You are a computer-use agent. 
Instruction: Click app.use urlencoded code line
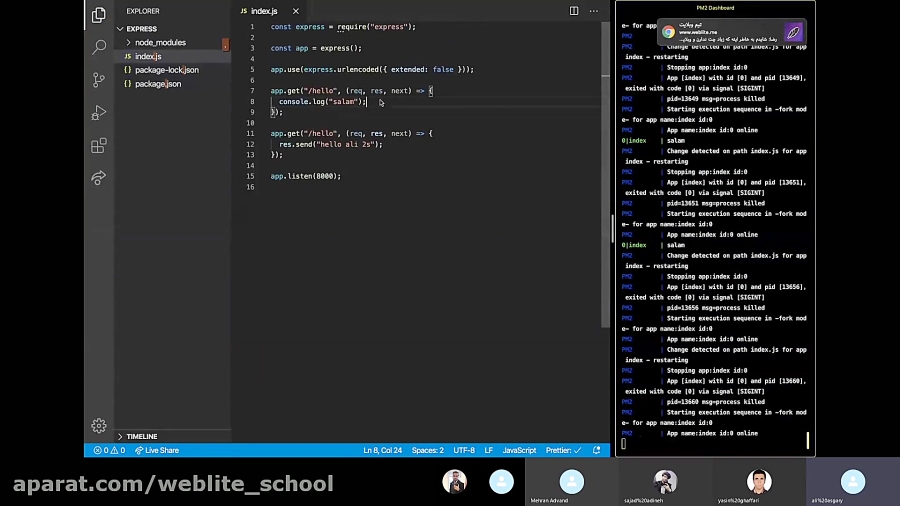(x=372, y=69)
